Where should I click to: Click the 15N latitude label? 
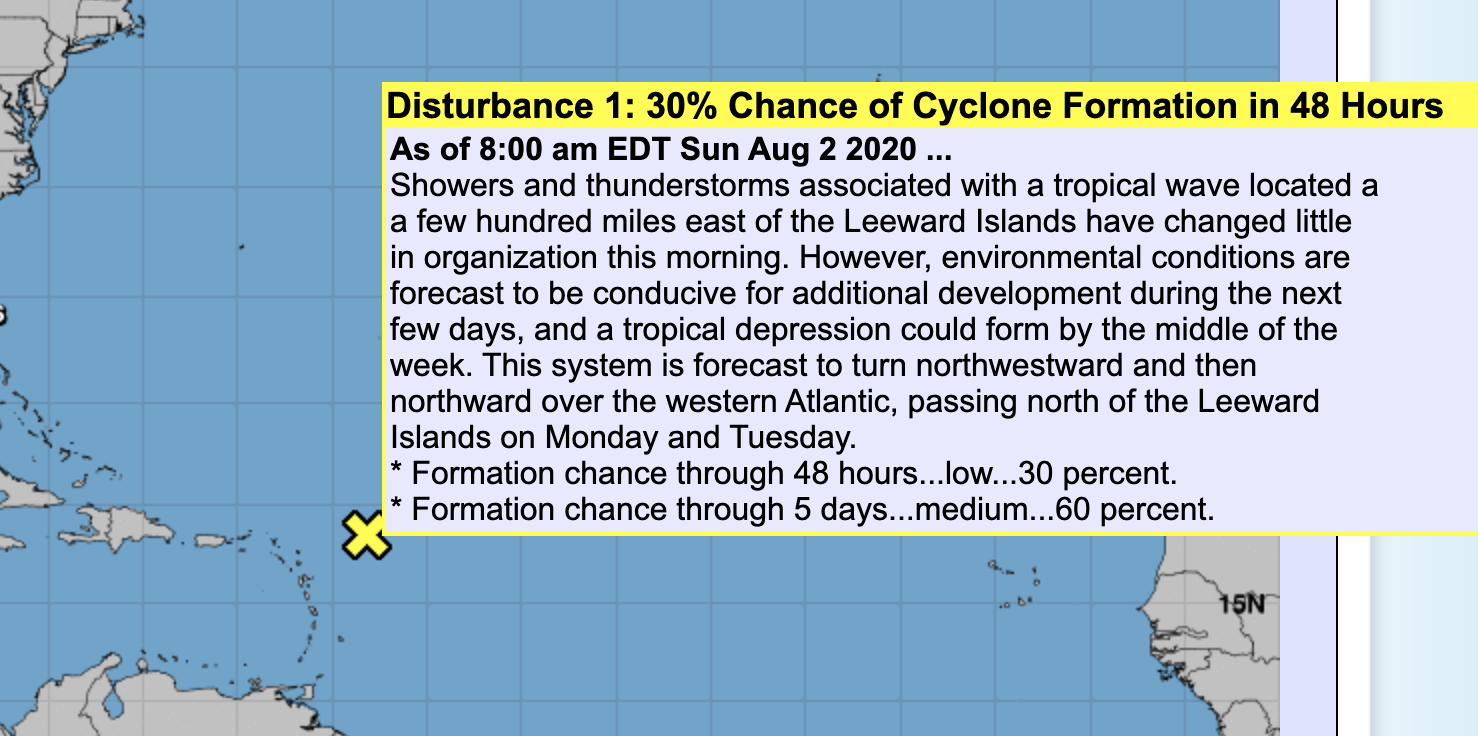tap(1244, 603)
